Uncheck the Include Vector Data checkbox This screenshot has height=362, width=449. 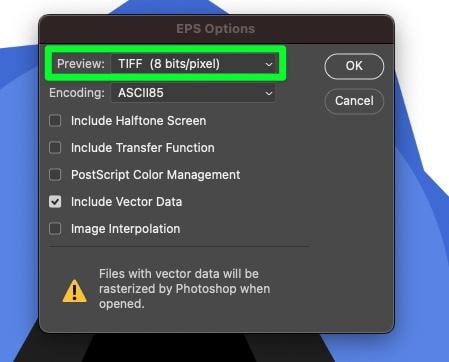[55, 202]
